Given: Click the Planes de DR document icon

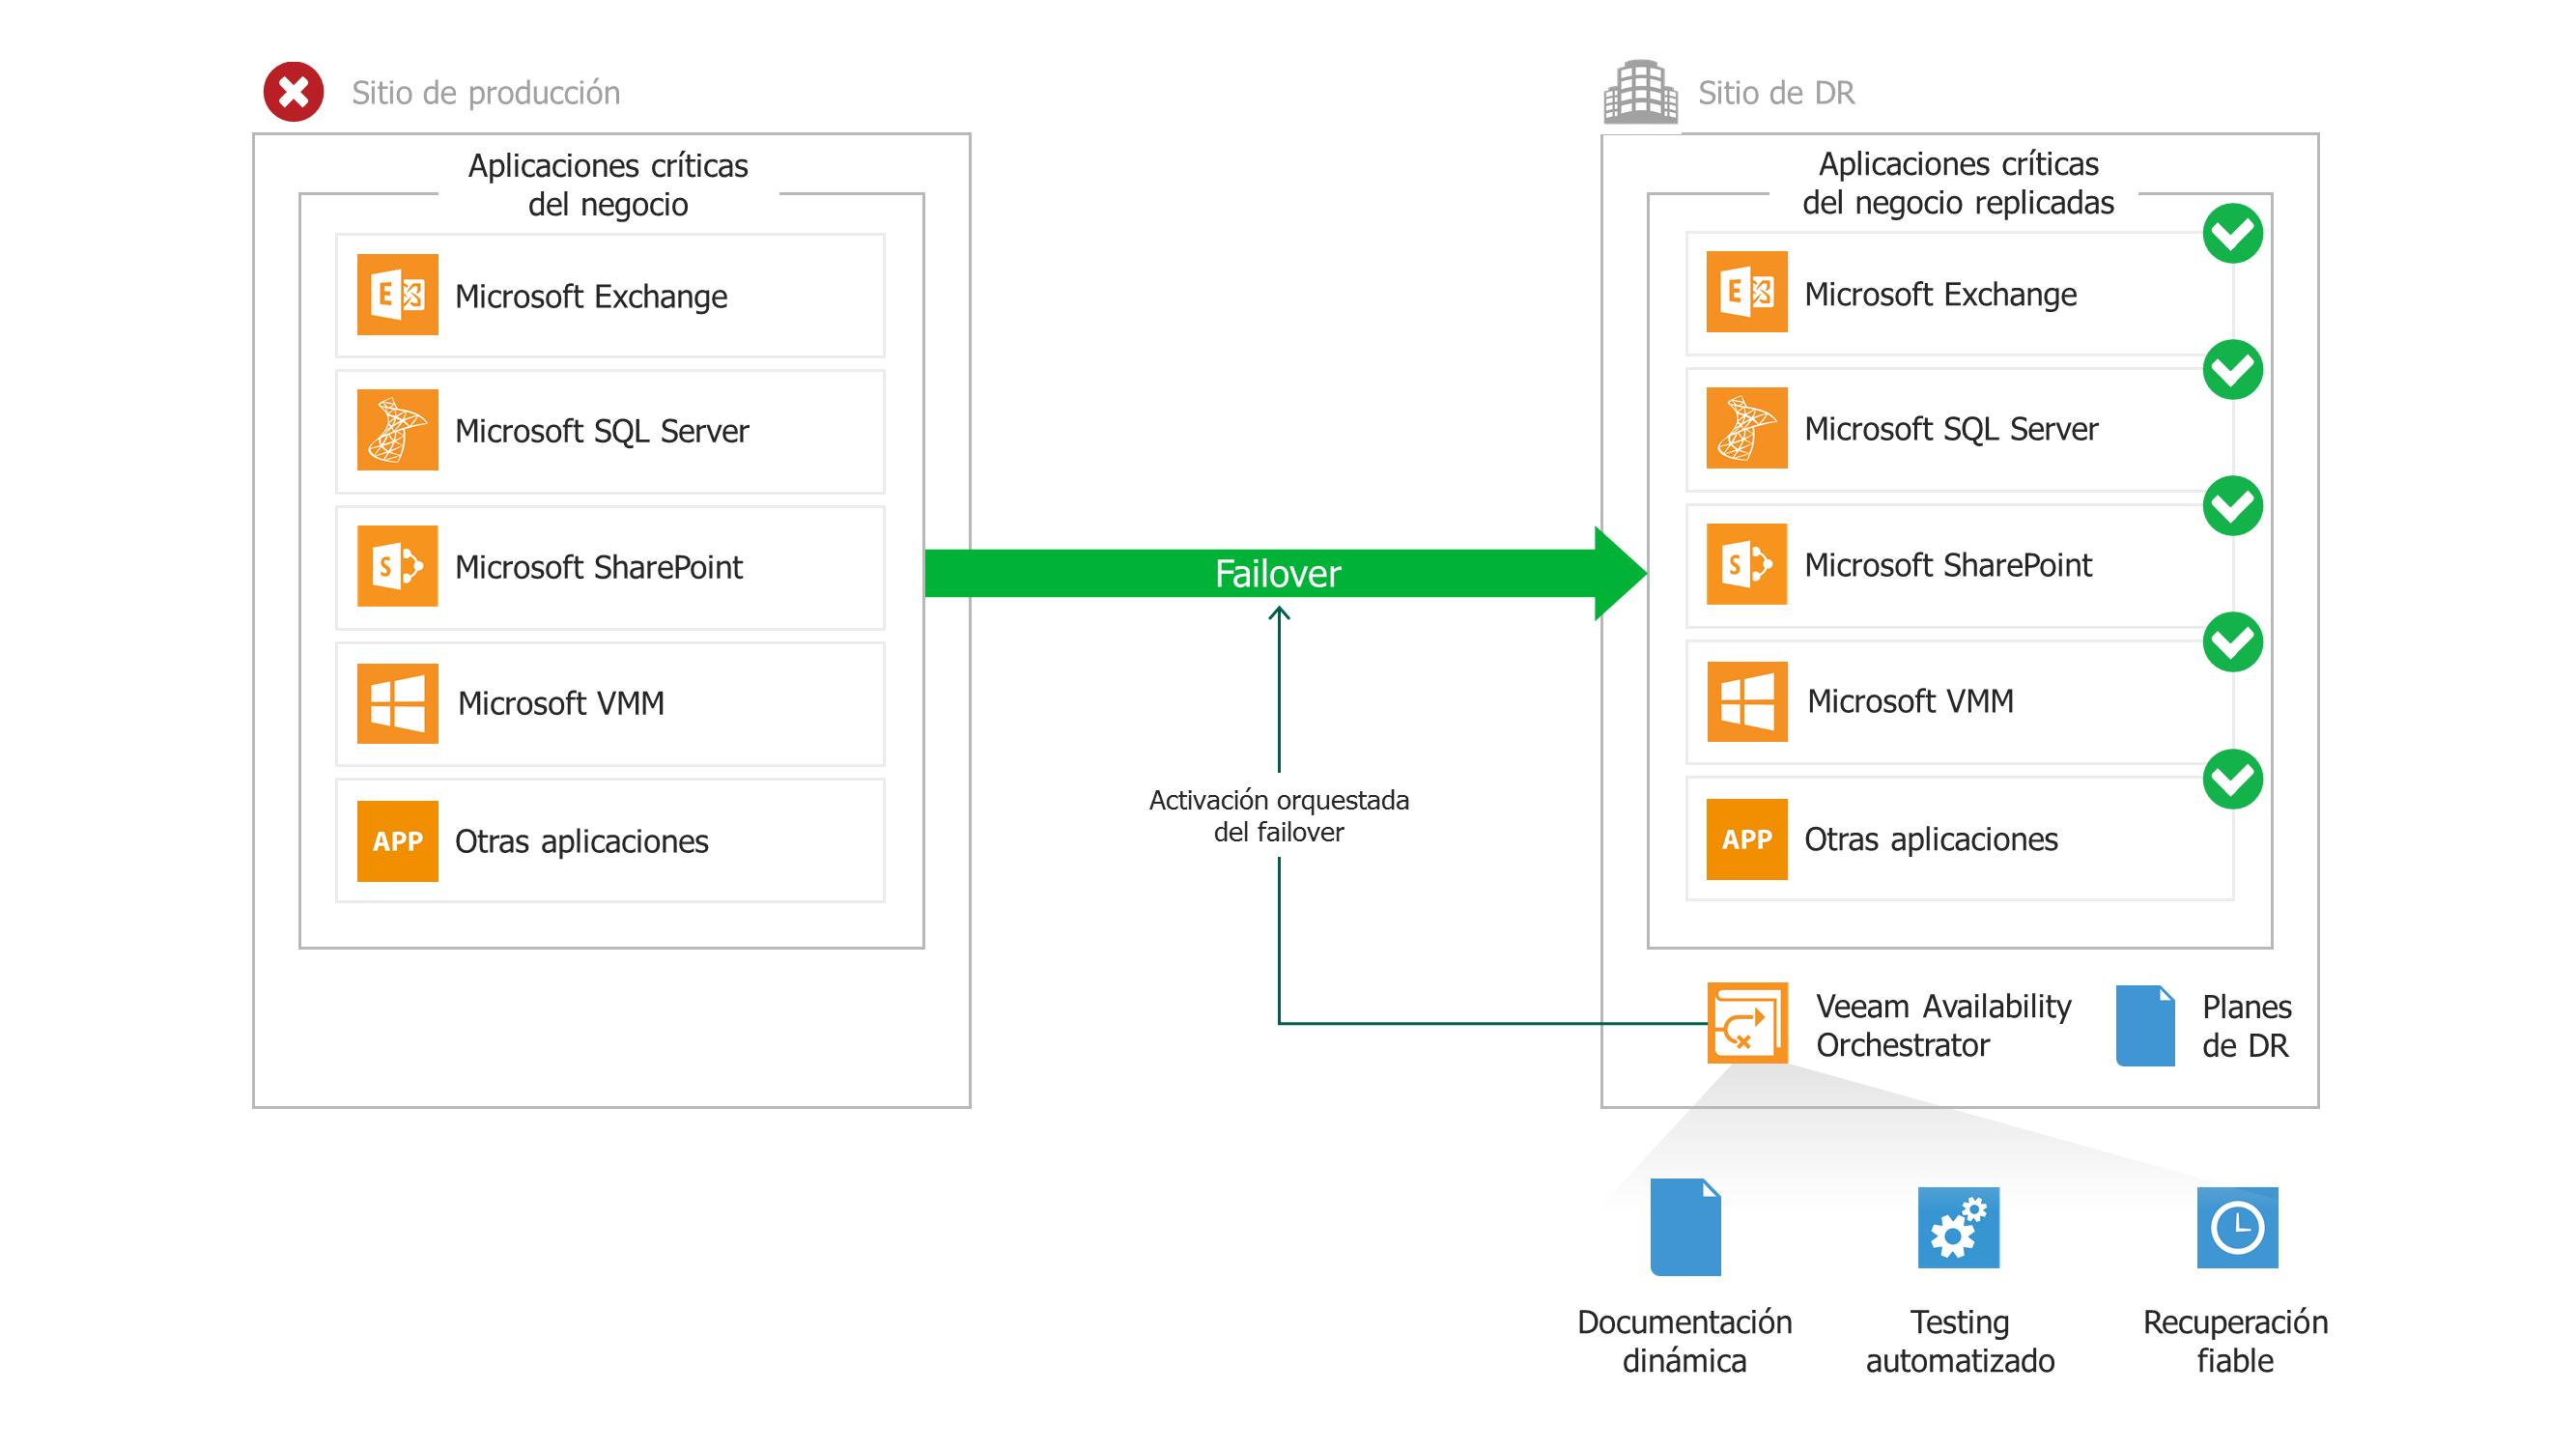Looking at the screenshot, I should [2145, 1025].
